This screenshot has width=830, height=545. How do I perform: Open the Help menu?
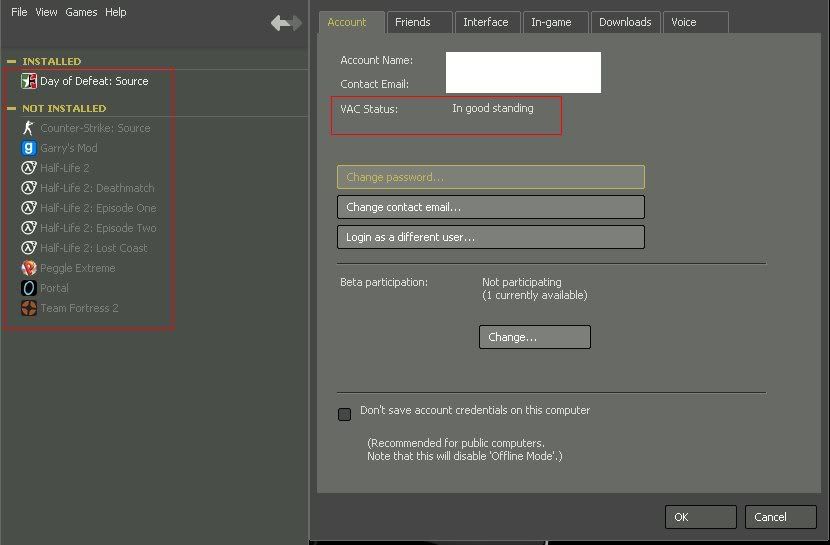(x=115, y=12)
